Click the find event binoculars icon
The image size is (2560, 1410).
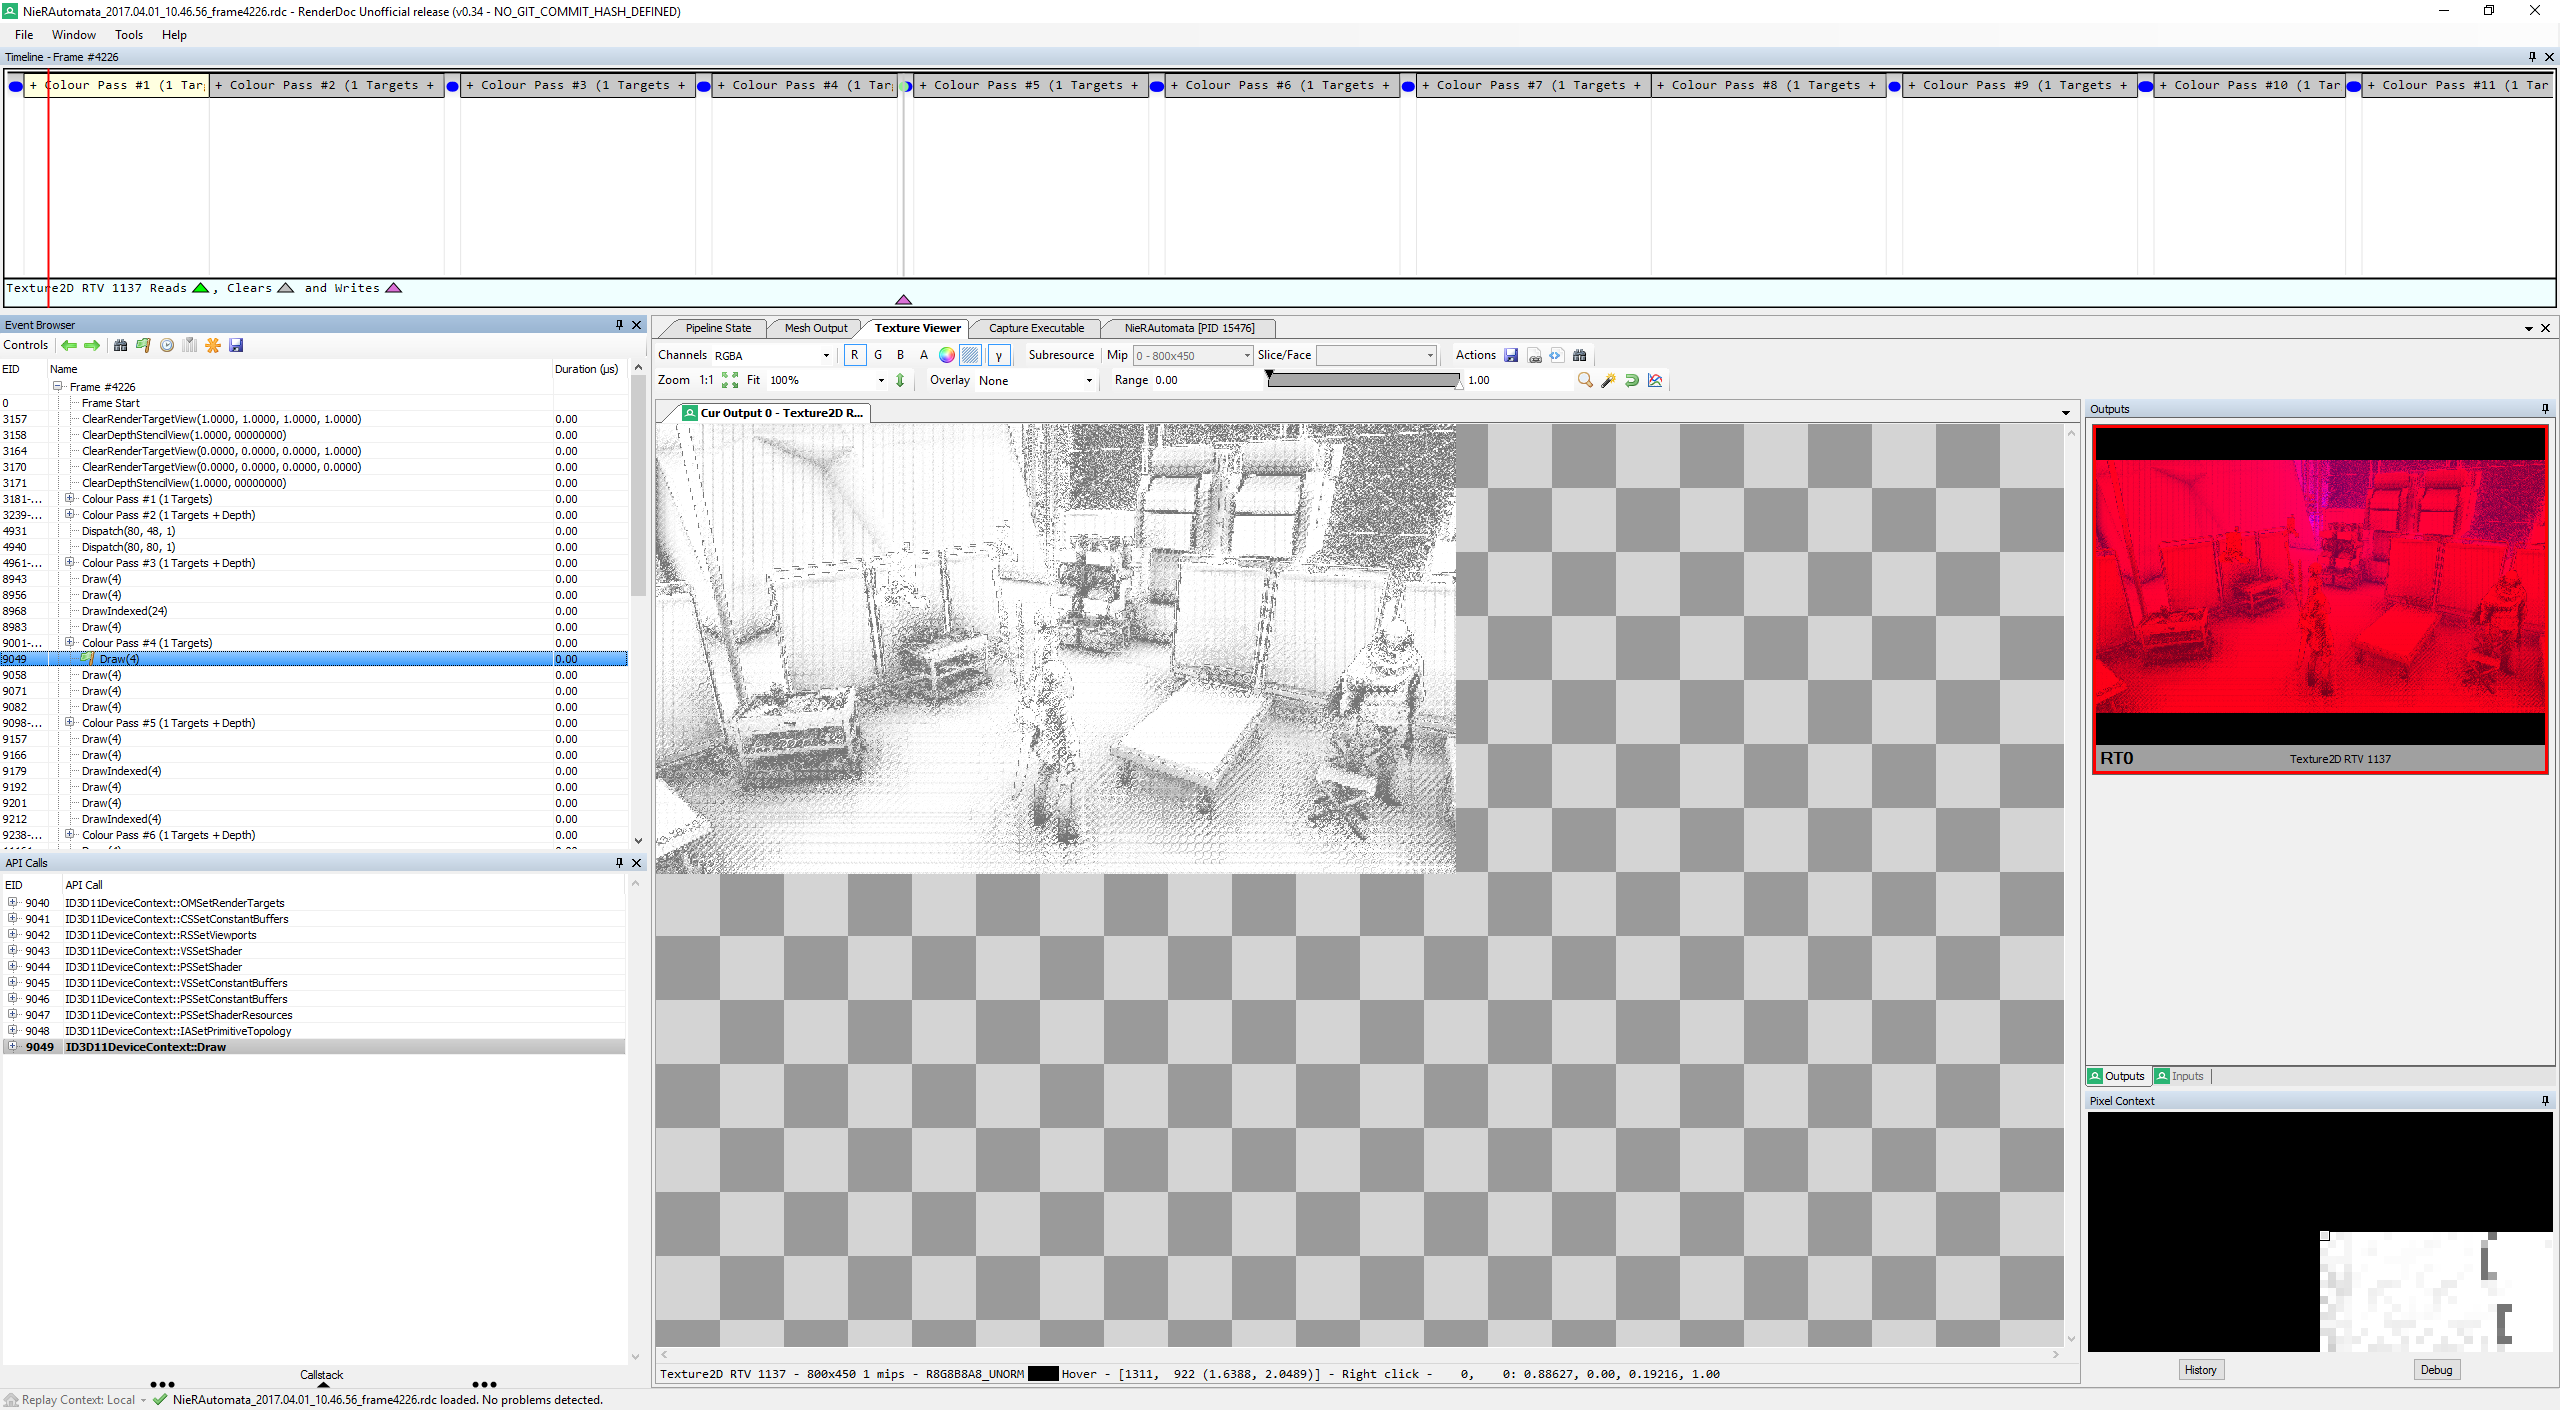[120, 345]
